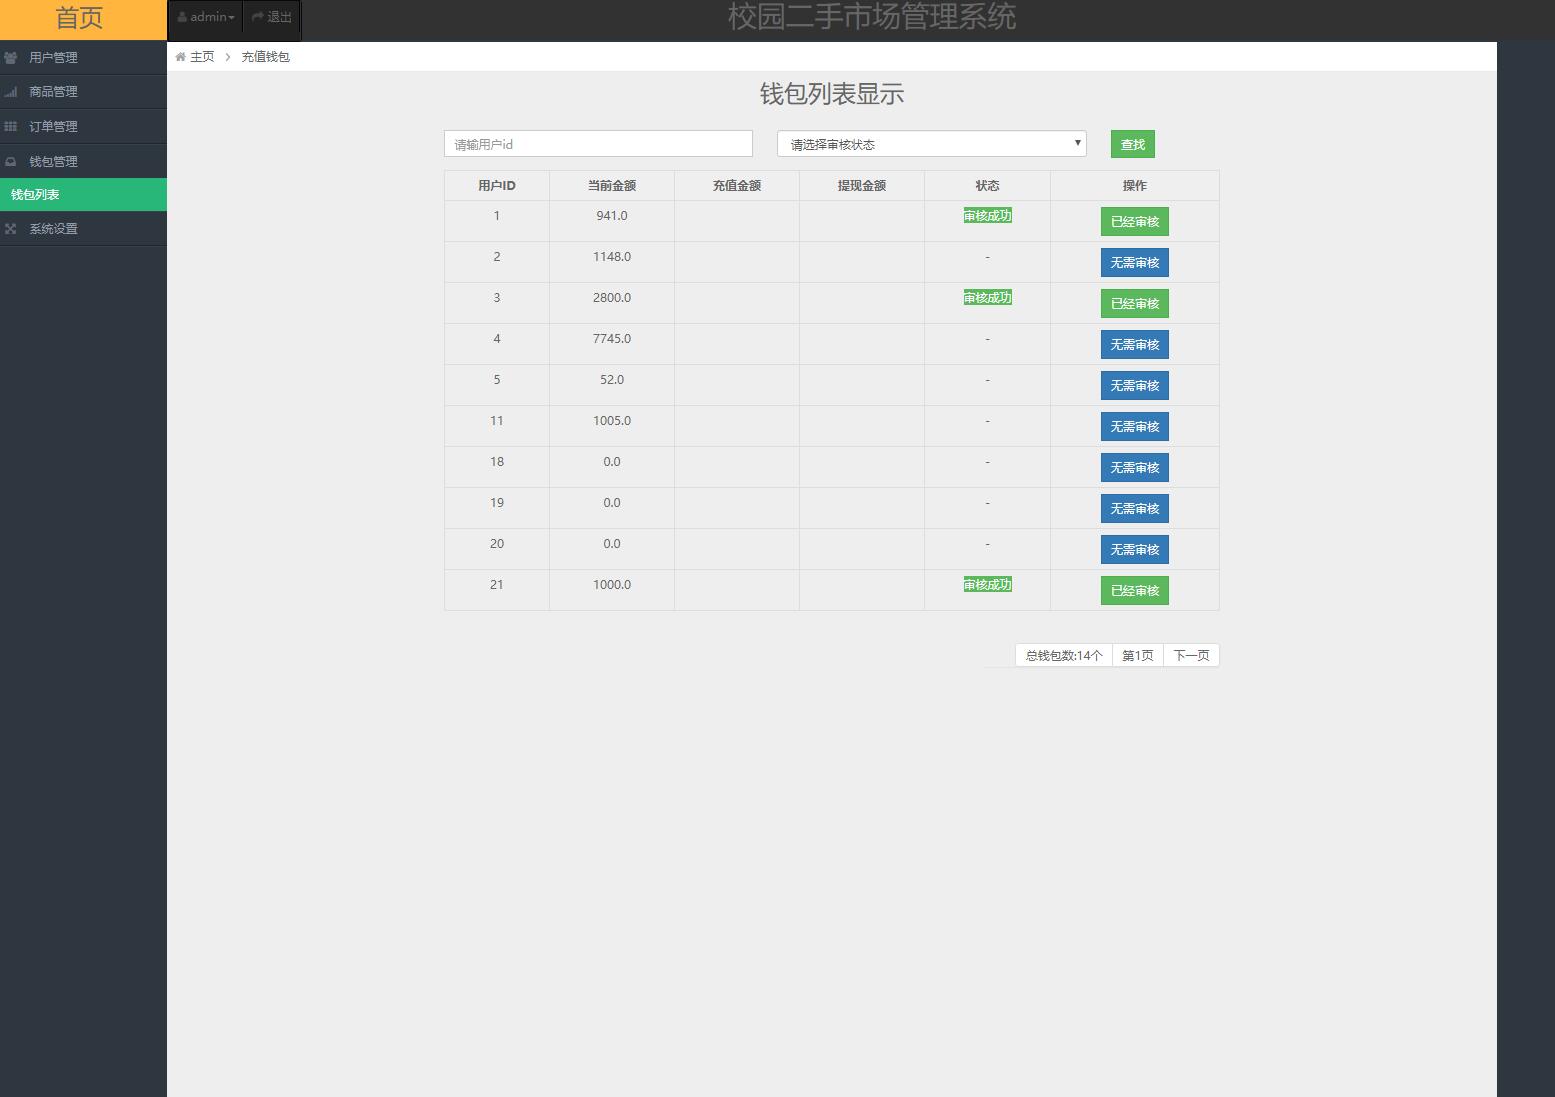Open the admin account dropdown

coord(206,17)
